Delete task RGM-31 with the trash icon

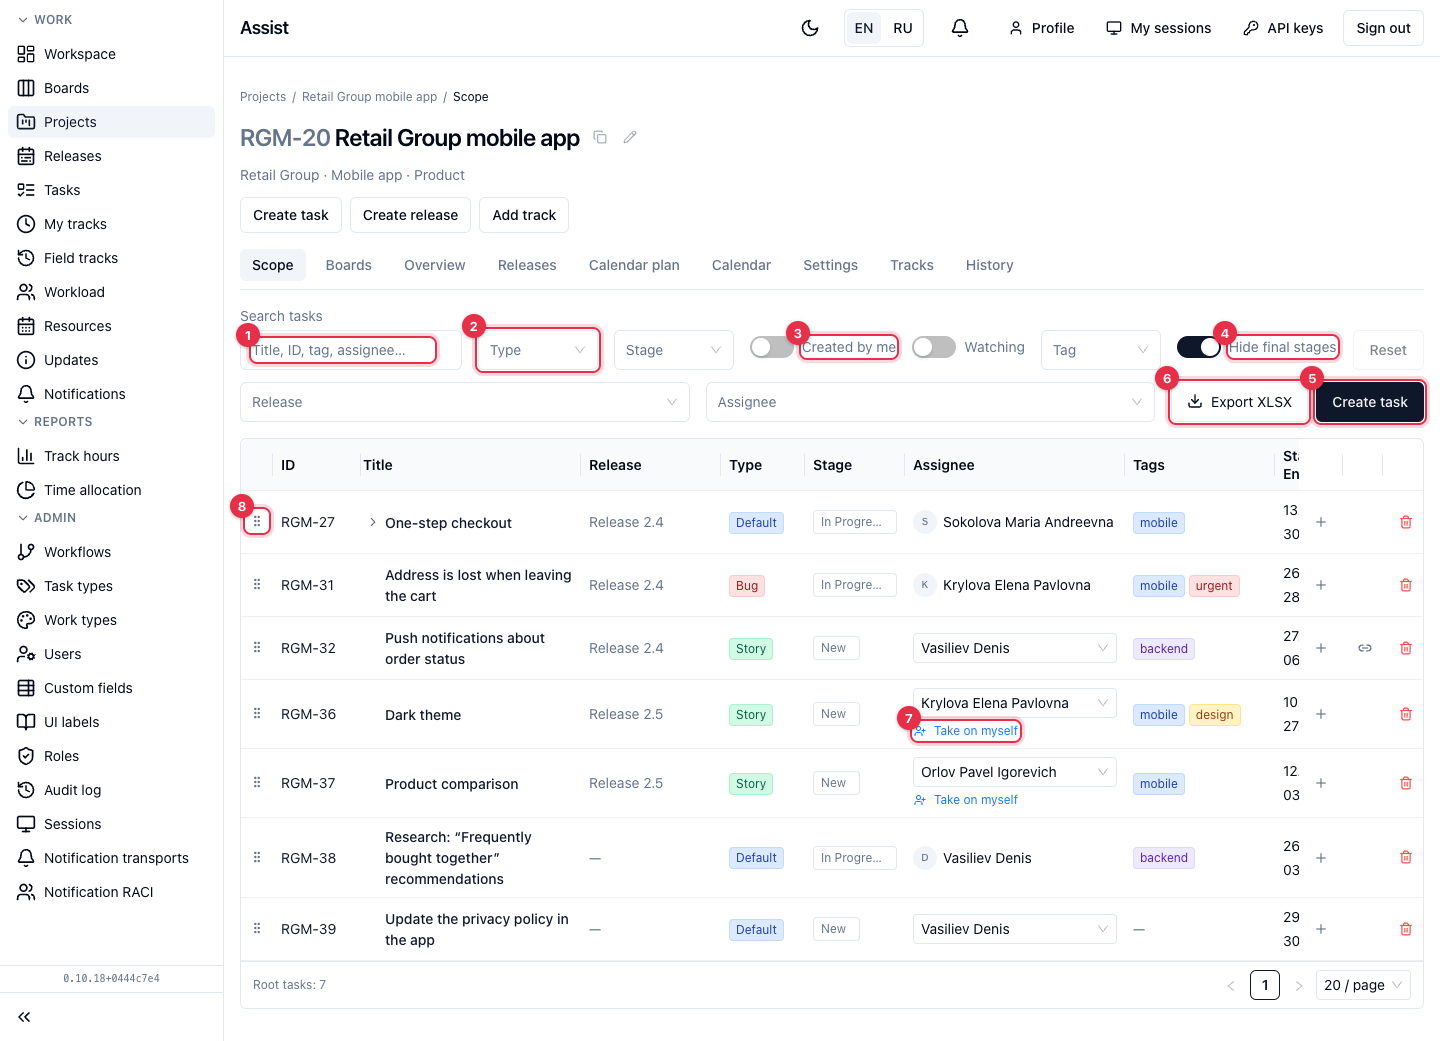(1406, 585)
